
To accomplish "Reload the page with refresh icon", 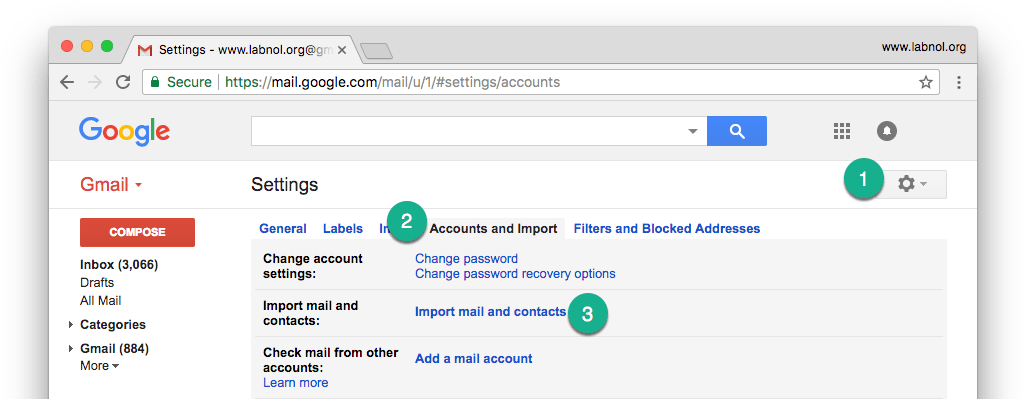I will (x=123, y=82).
